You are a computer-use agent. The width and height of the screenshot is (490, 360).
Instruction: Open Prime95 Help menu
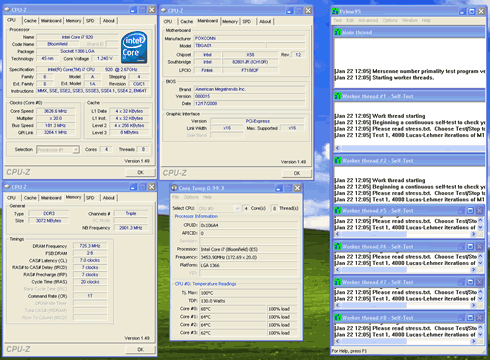click(426, 20)
